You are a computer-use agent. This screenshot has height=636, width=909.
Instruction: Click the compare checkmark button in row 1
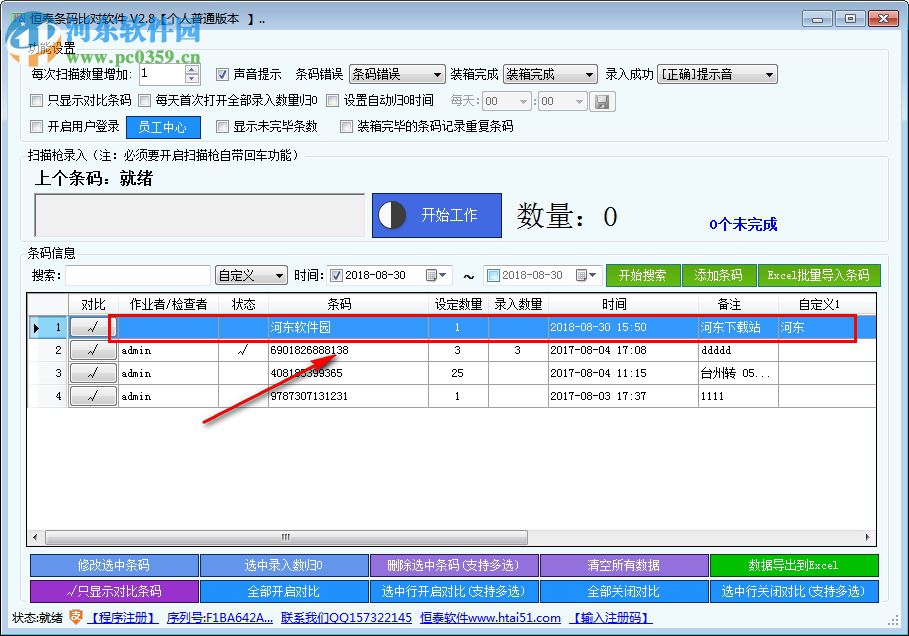93,328
